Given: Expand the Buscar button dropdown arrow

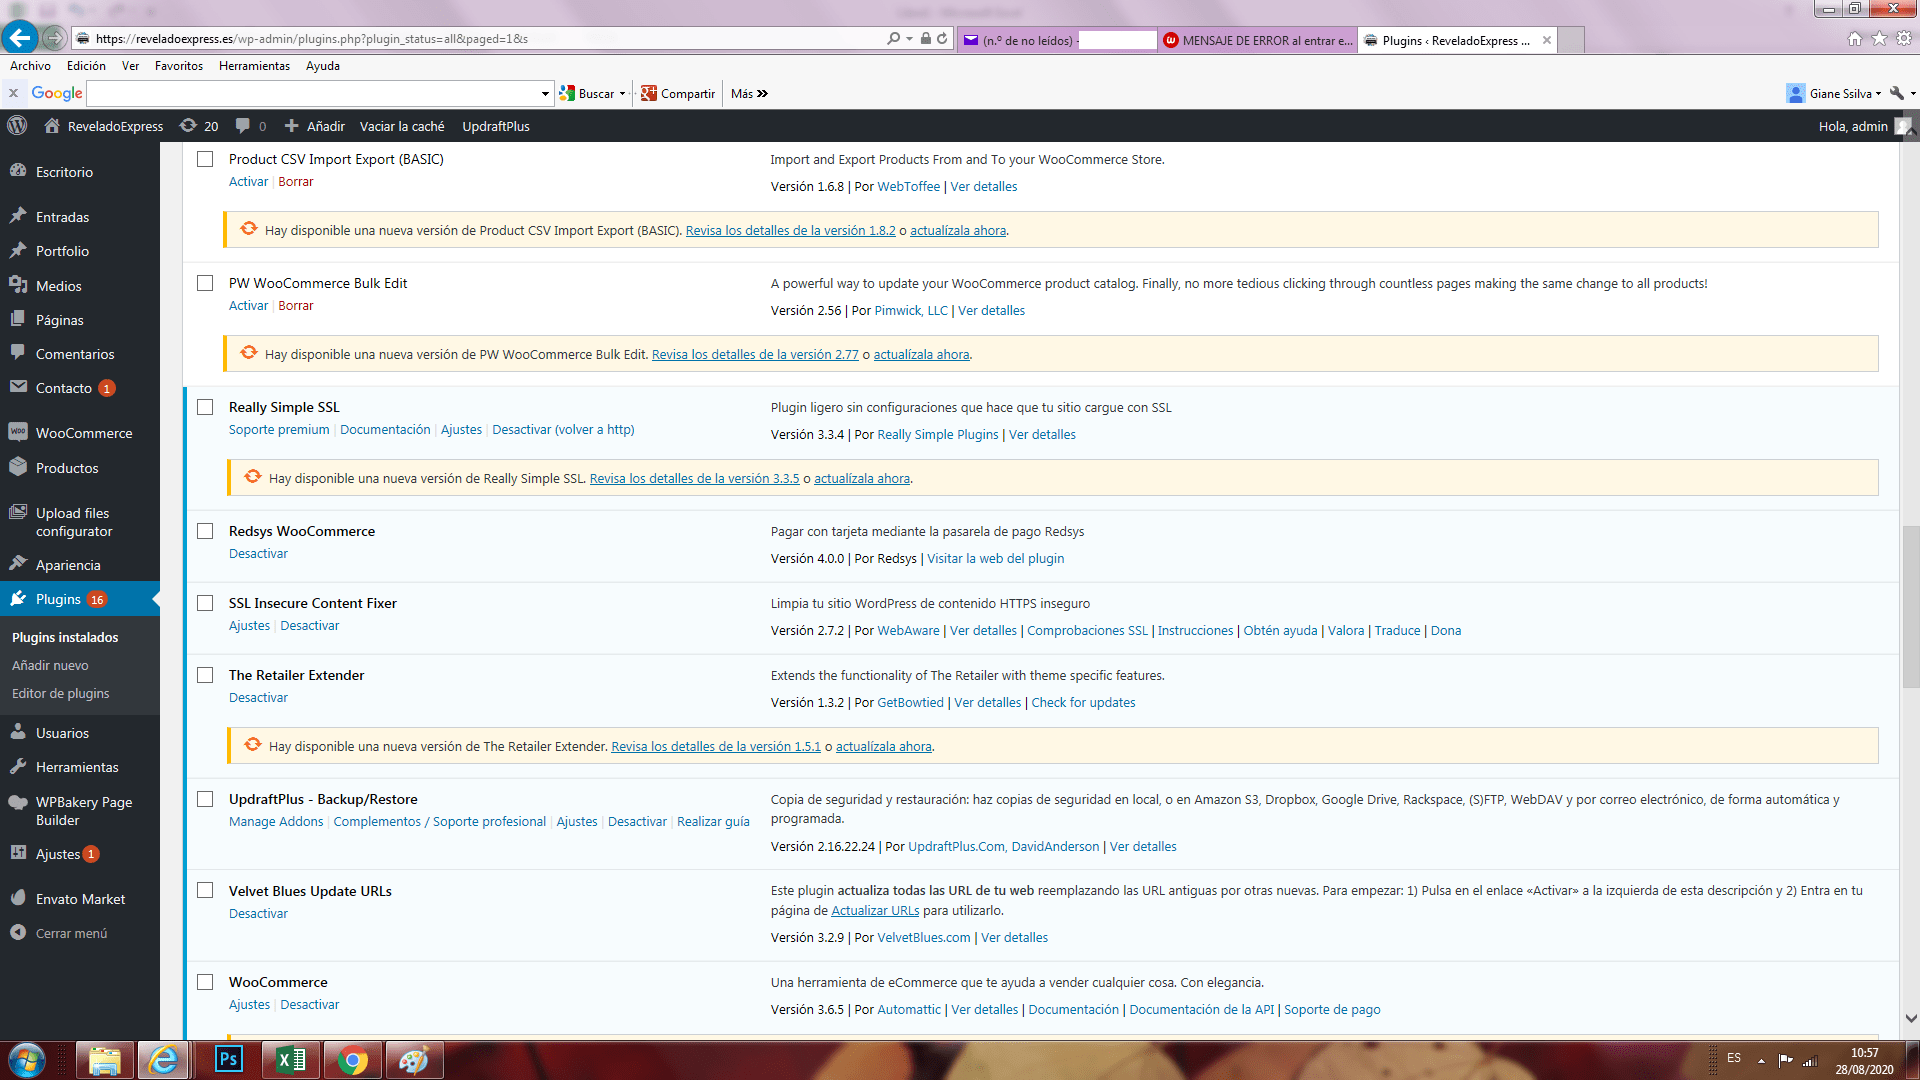Looking at the screenshot, I should tap(622, 94).
